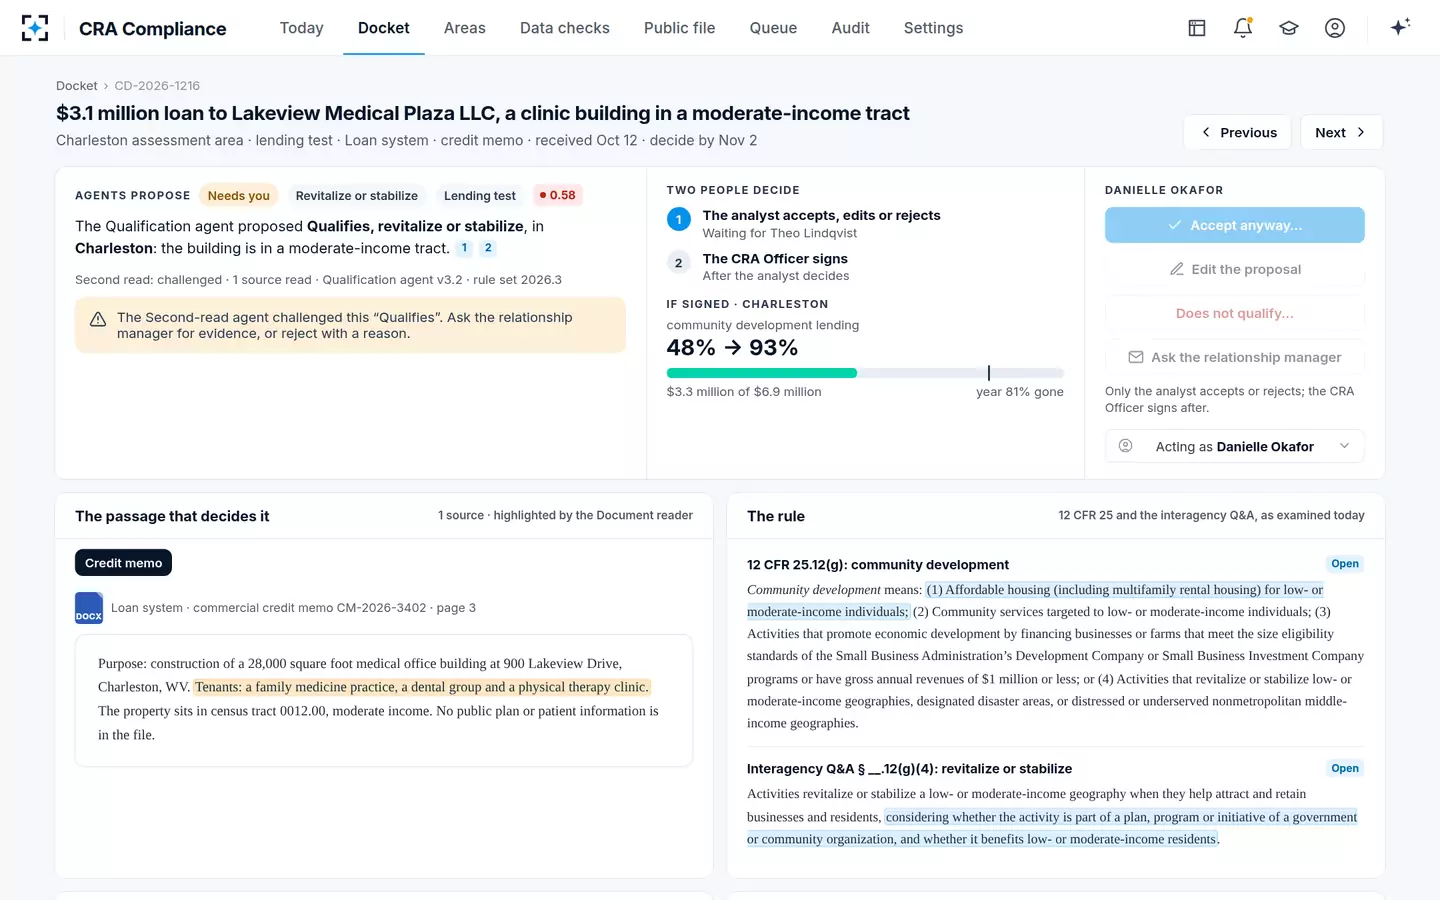Open source reference 2

(x=488, y=248)
